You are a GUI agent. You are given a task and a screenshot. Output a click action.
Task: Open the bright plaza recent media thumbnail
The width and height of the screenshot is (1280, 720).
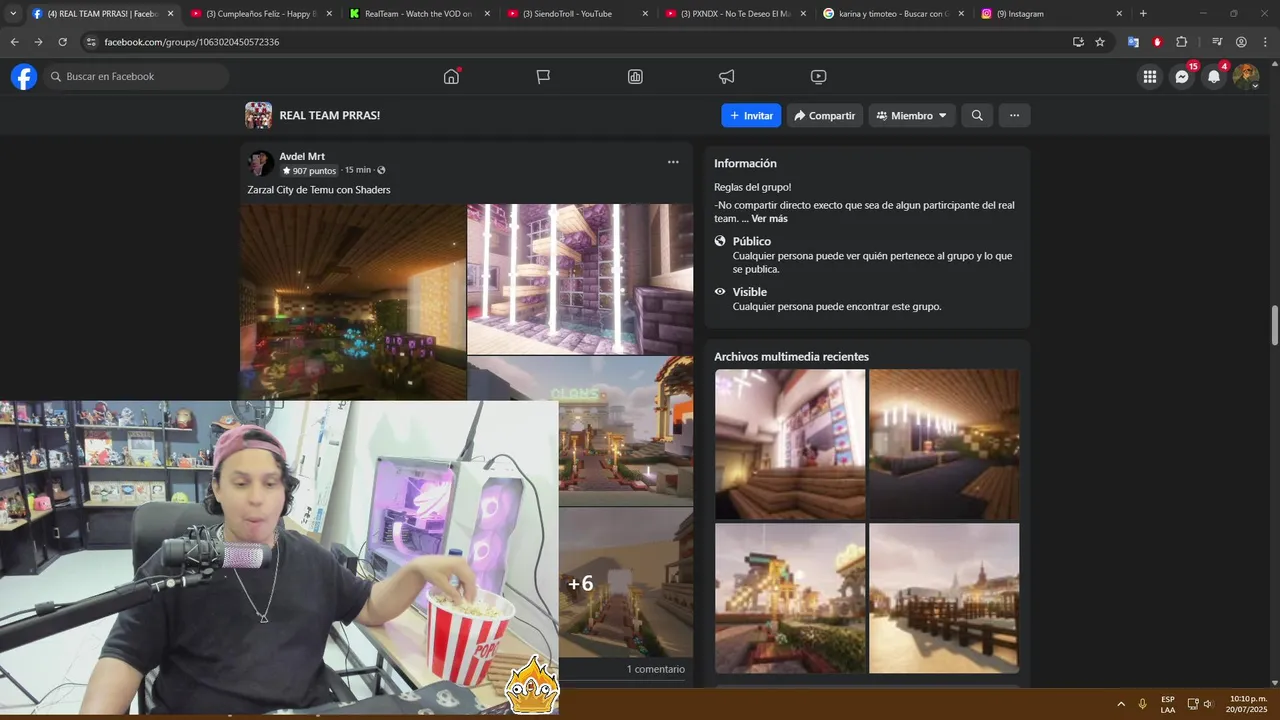944,598
